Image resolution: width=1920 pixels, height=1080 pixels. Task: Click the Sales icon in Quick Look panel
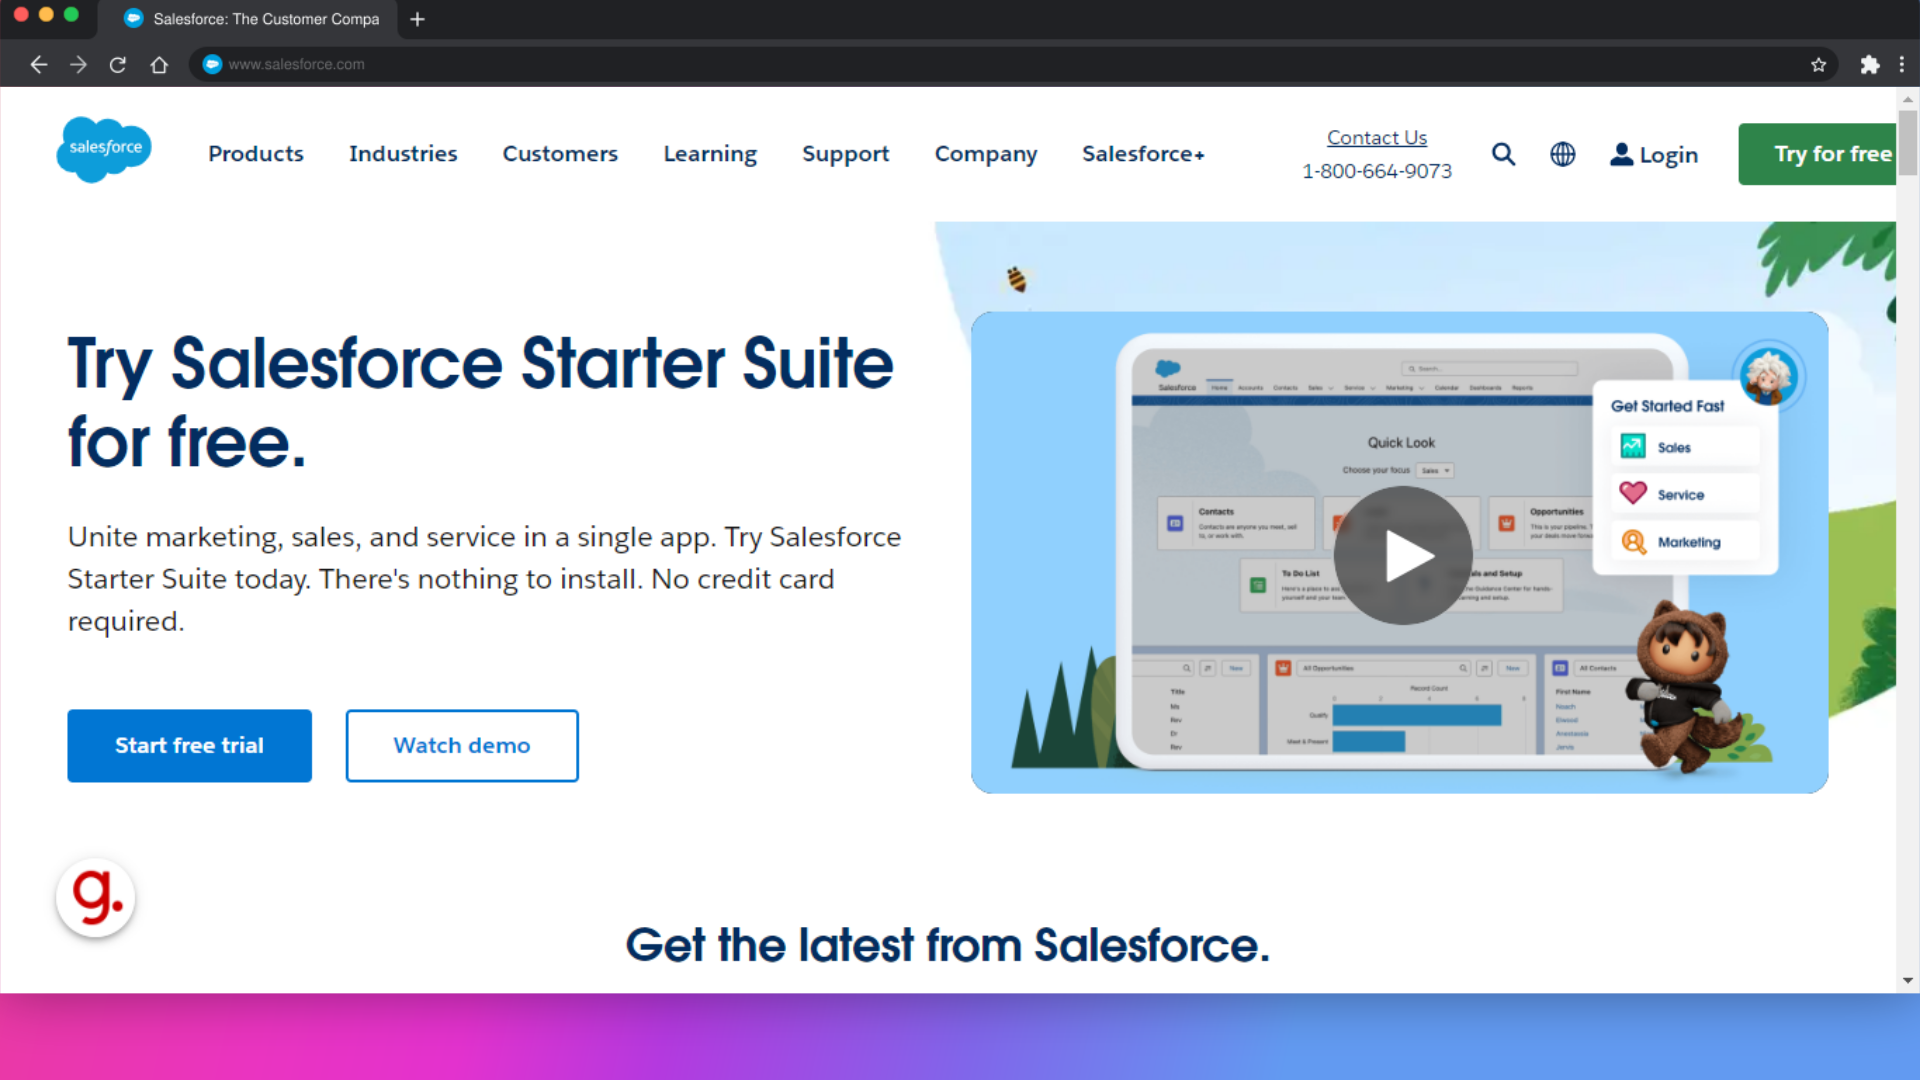click(x=1633, y=446)
